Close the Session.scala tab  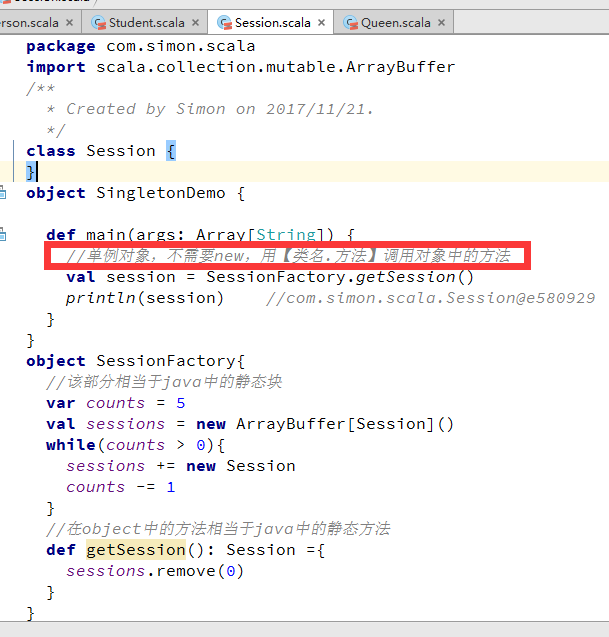pyautogui.click(x=321, y=23)
